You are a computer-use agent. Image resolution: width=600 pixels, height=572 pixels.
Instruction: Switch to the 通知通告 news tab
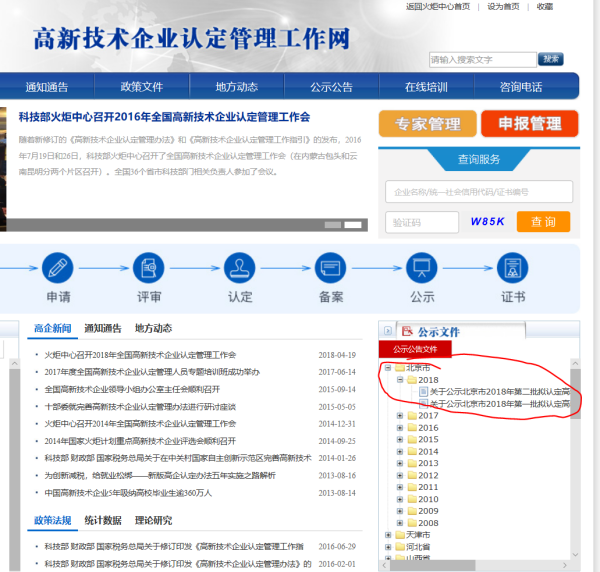click(x=103, y=328)
